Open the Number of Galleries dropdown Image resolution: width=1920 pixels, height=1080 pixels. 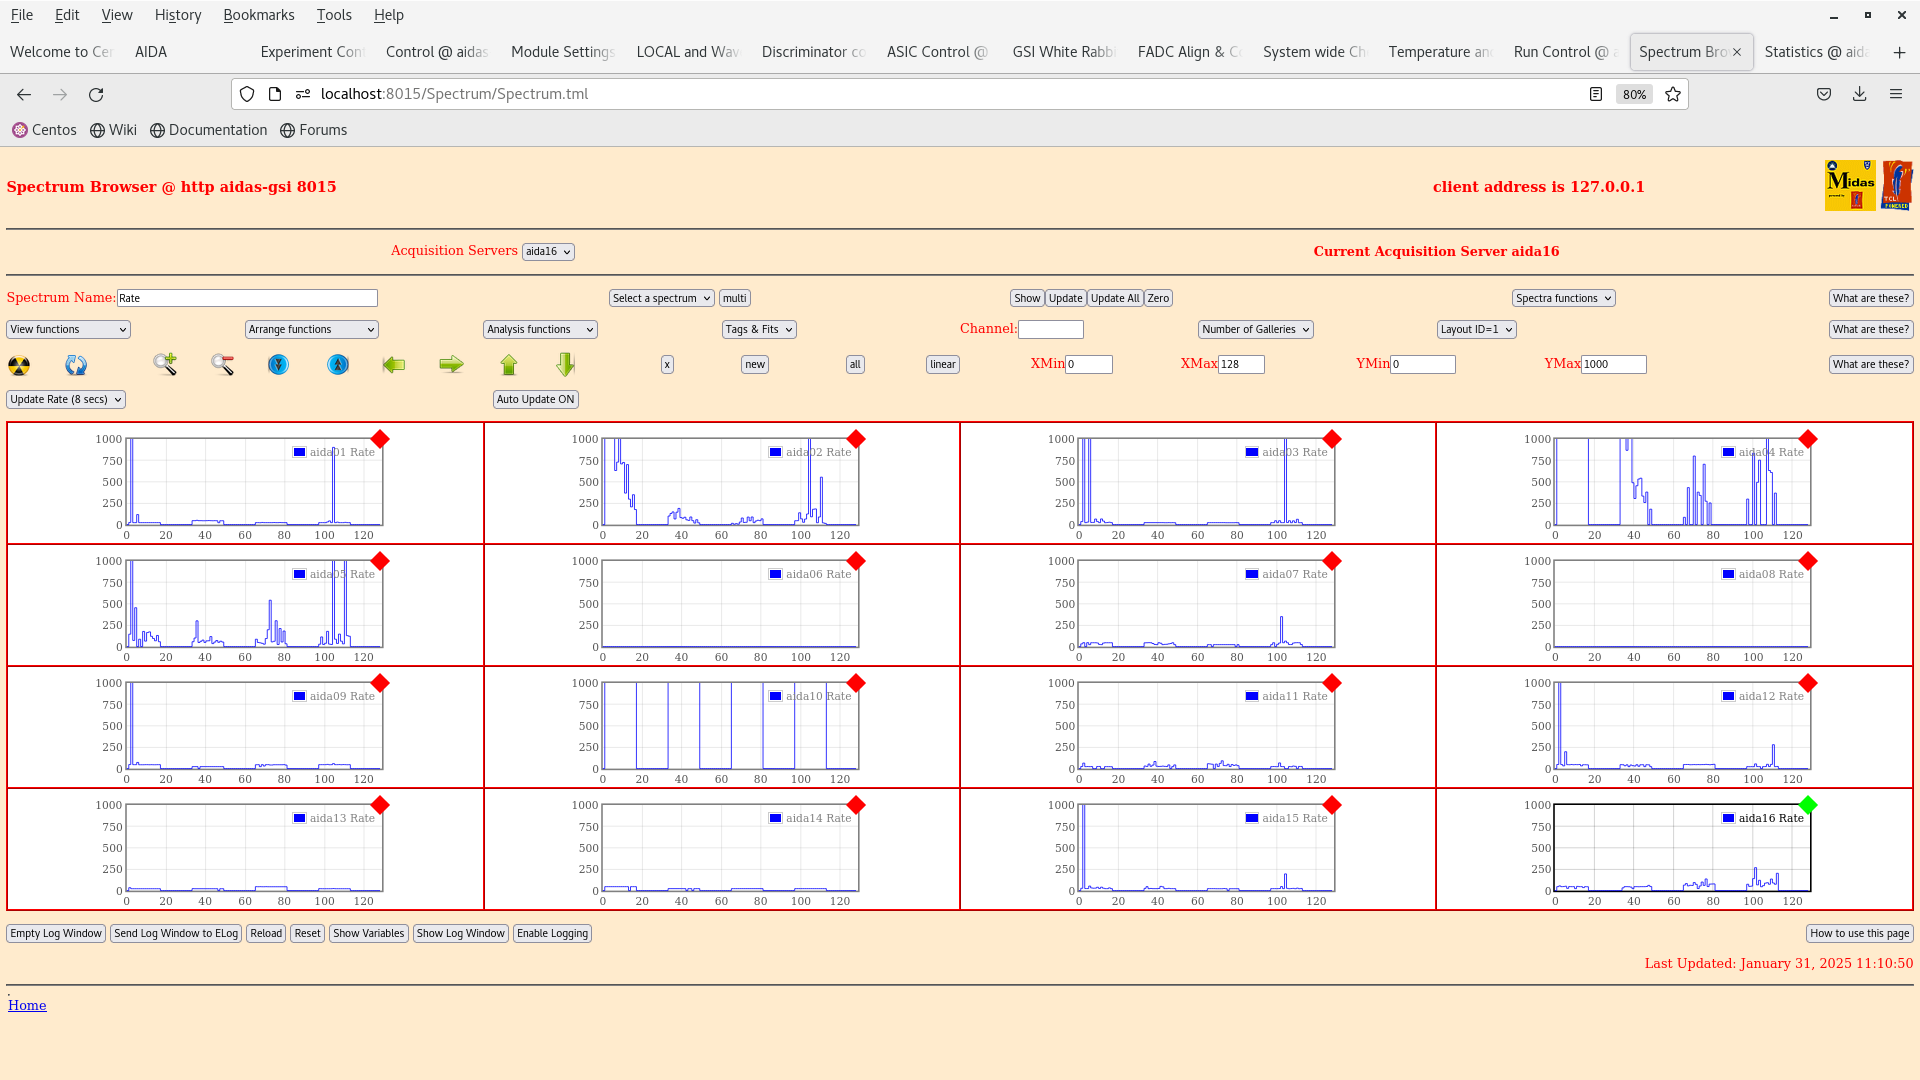tap(1255, 329)
